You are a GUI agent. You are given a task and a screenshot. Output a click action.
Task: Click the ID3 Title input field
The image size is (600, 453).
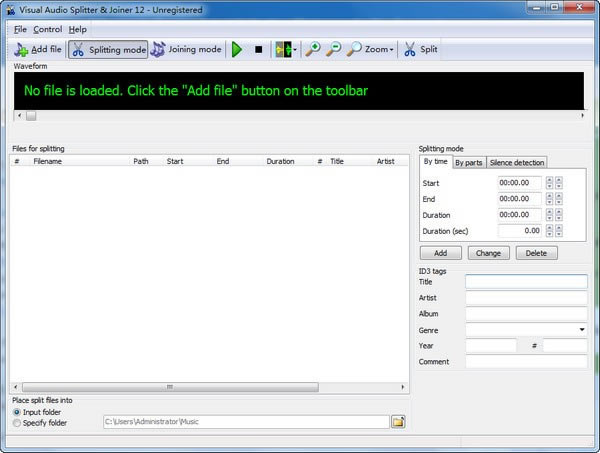coord(527,282)
